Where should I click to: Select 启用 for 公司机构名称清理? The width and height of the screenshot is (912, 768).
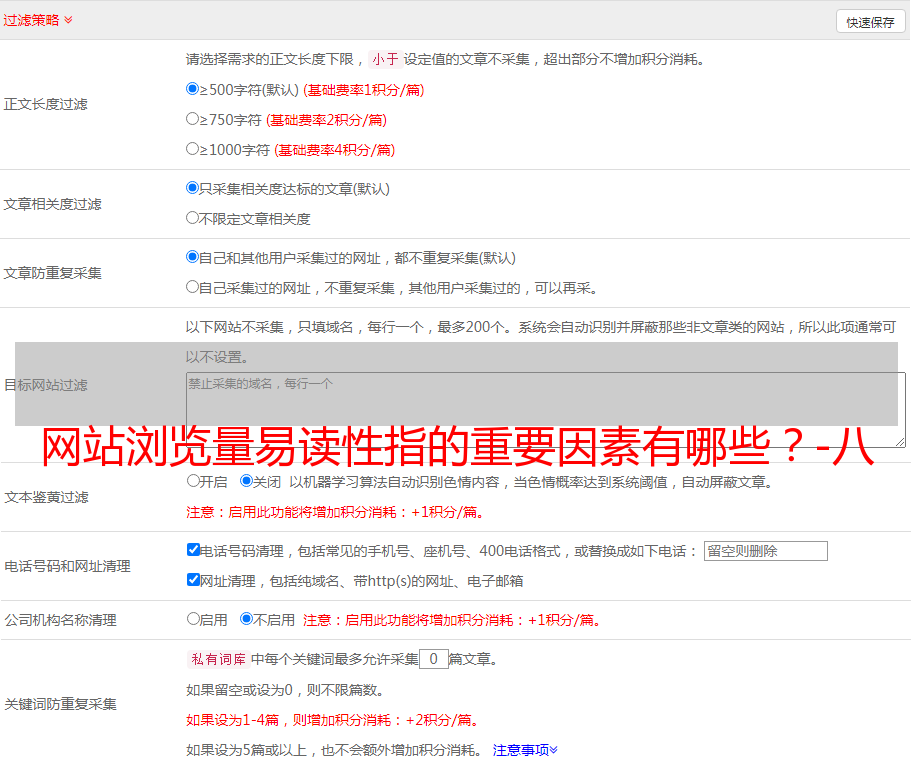pyautogui.click(x=194, y=619)
